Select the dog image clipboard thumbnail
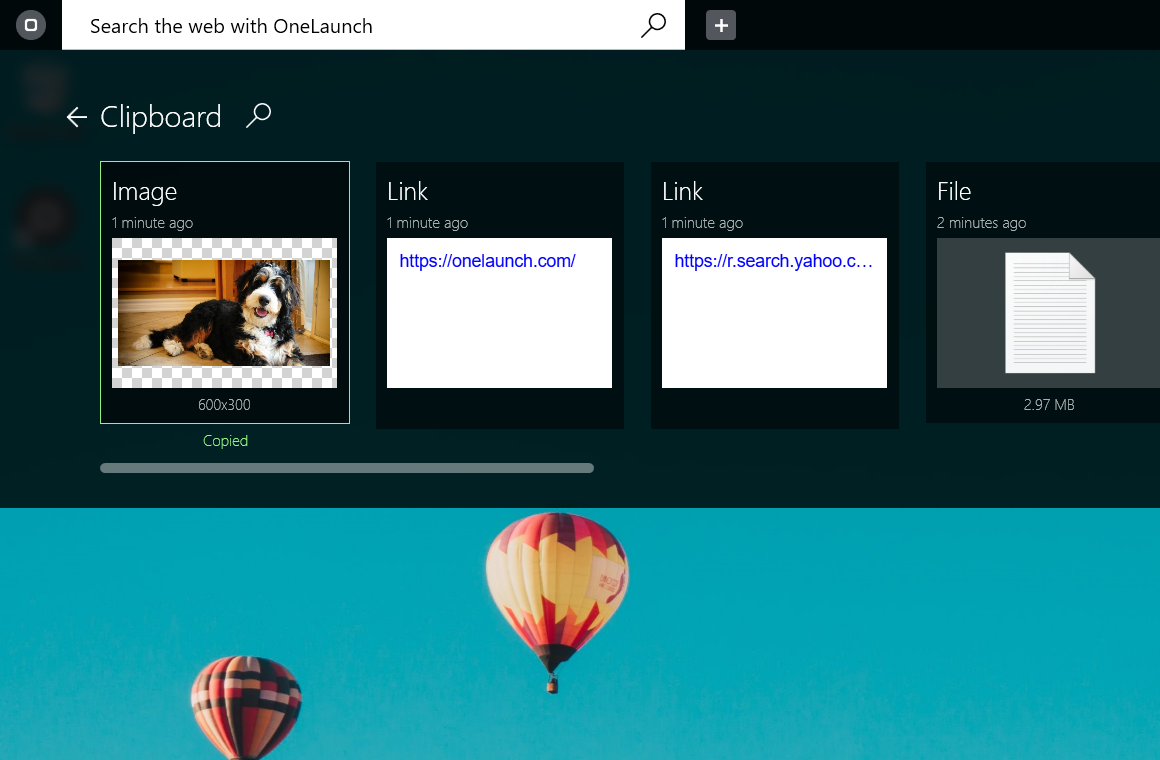The image size is (1160, 760). tap(224, 312)
